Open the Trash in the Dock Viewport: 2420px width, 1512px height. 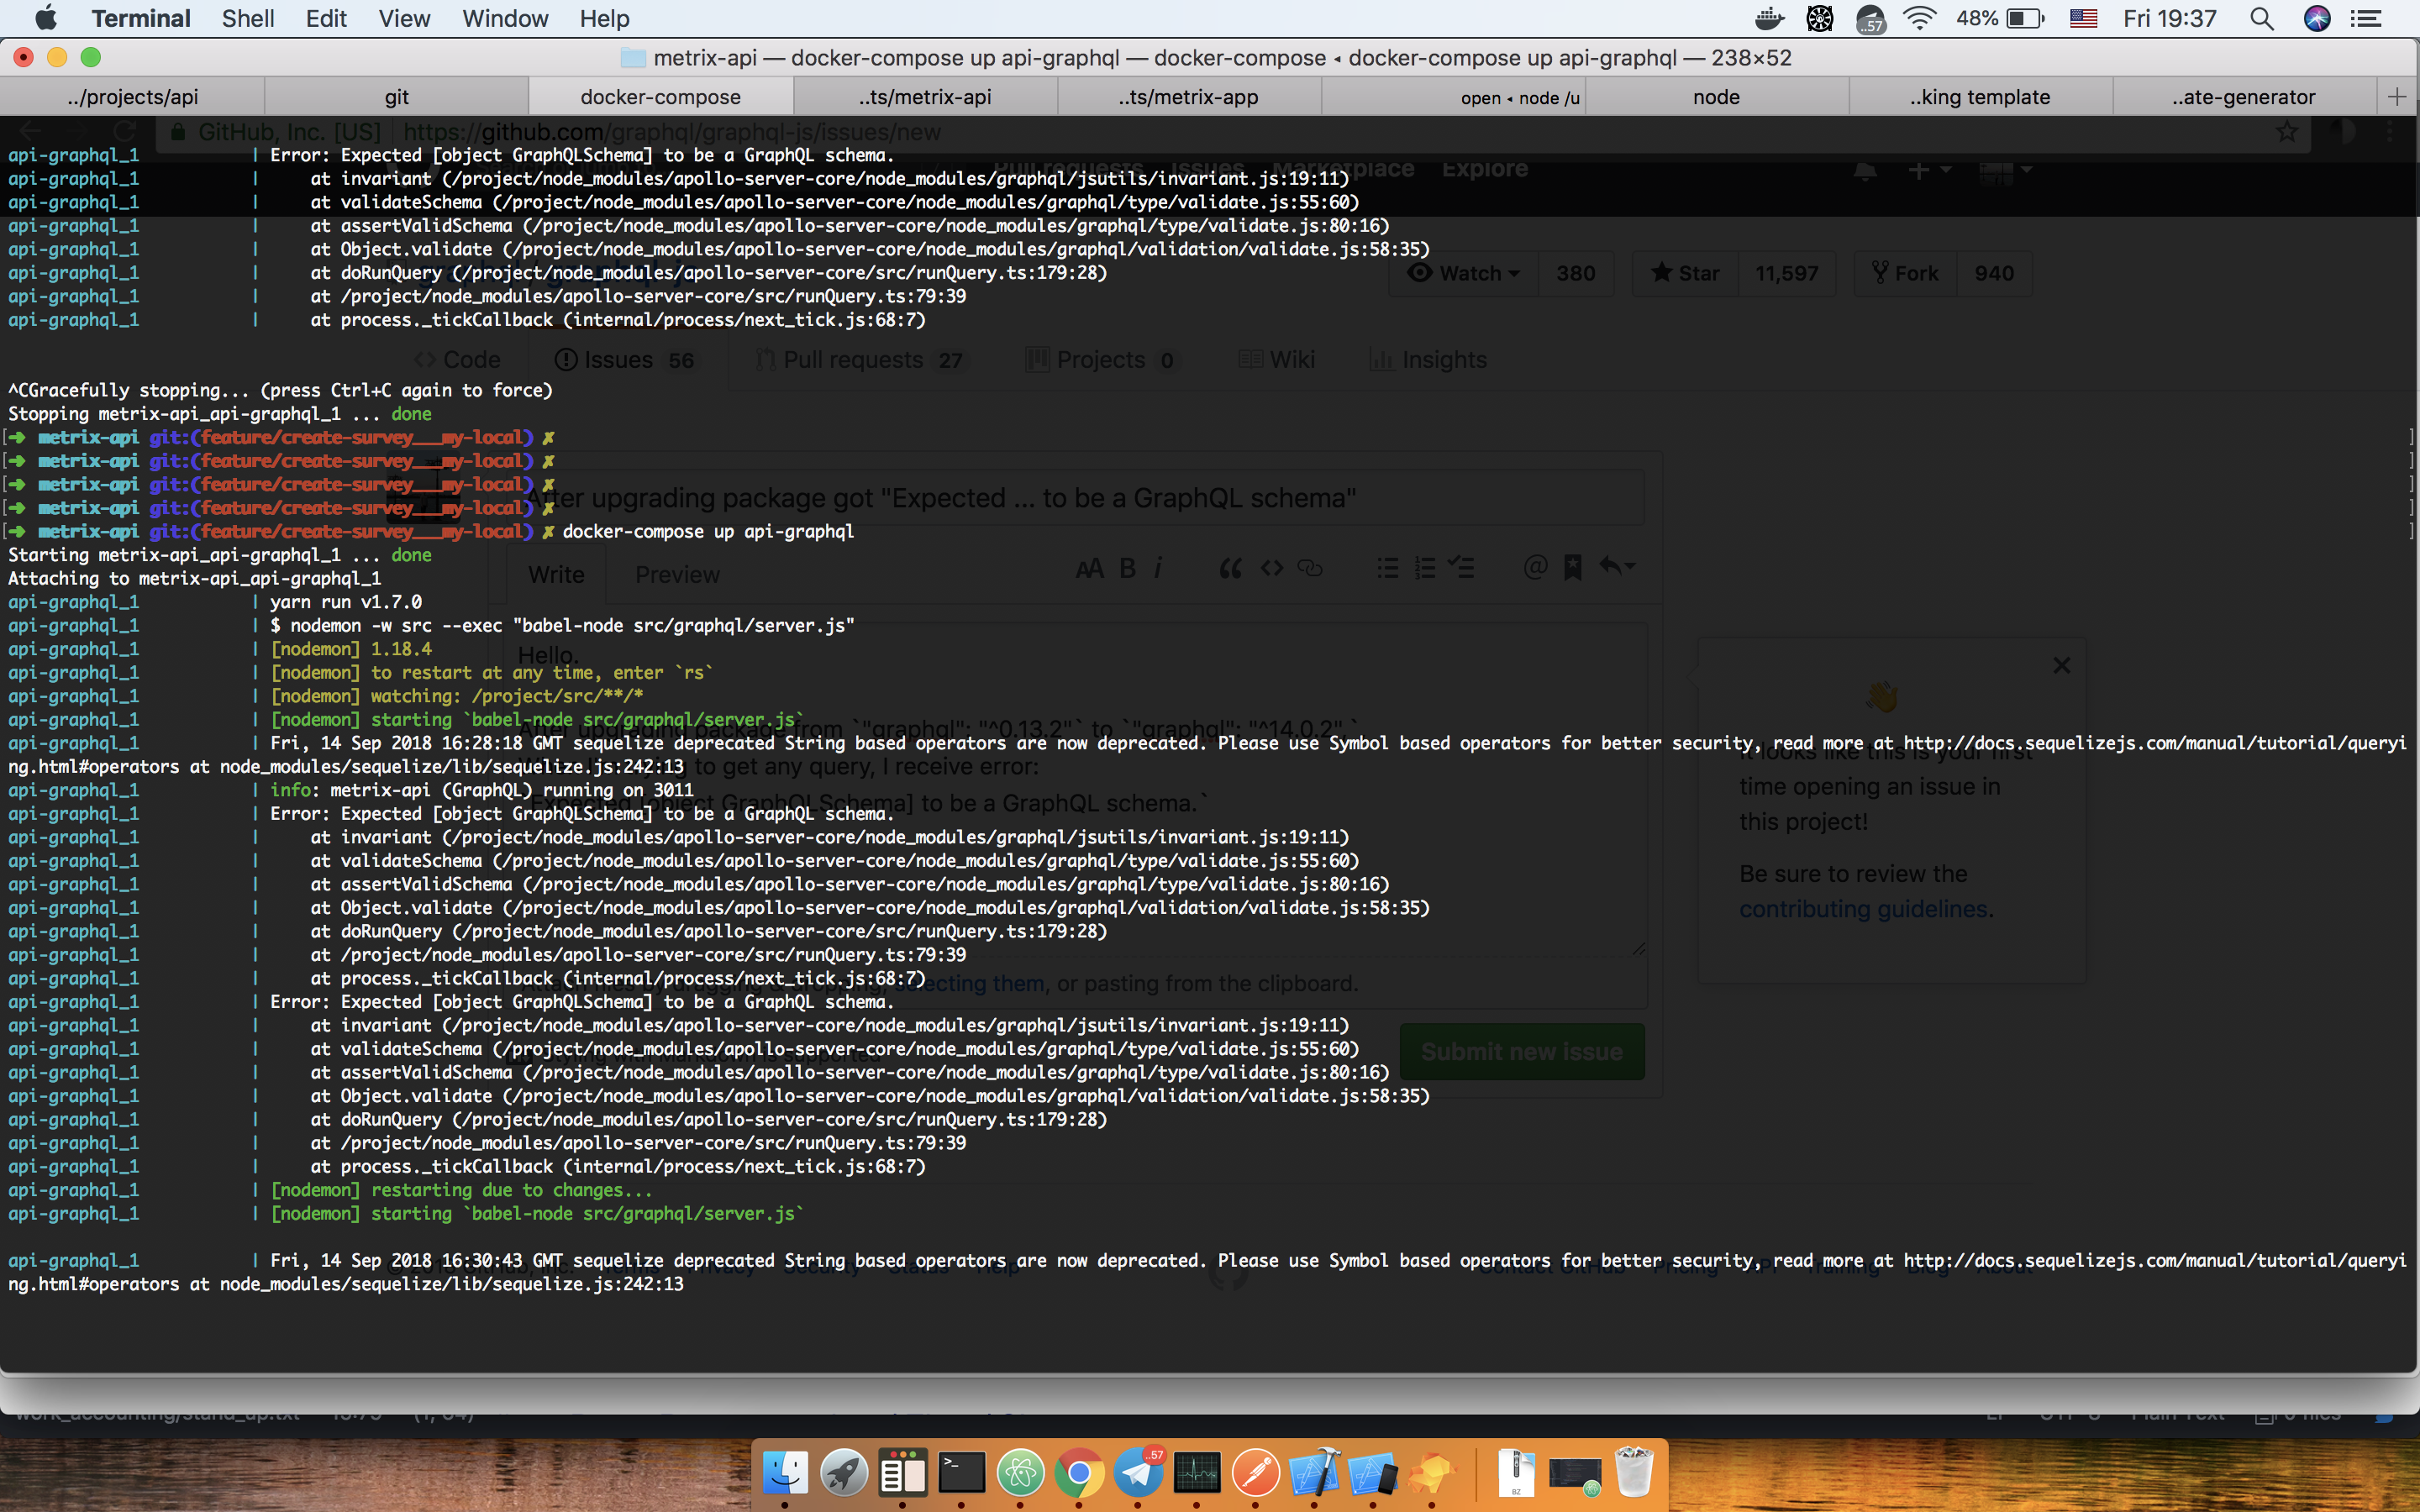(x=1634, y=1472)
